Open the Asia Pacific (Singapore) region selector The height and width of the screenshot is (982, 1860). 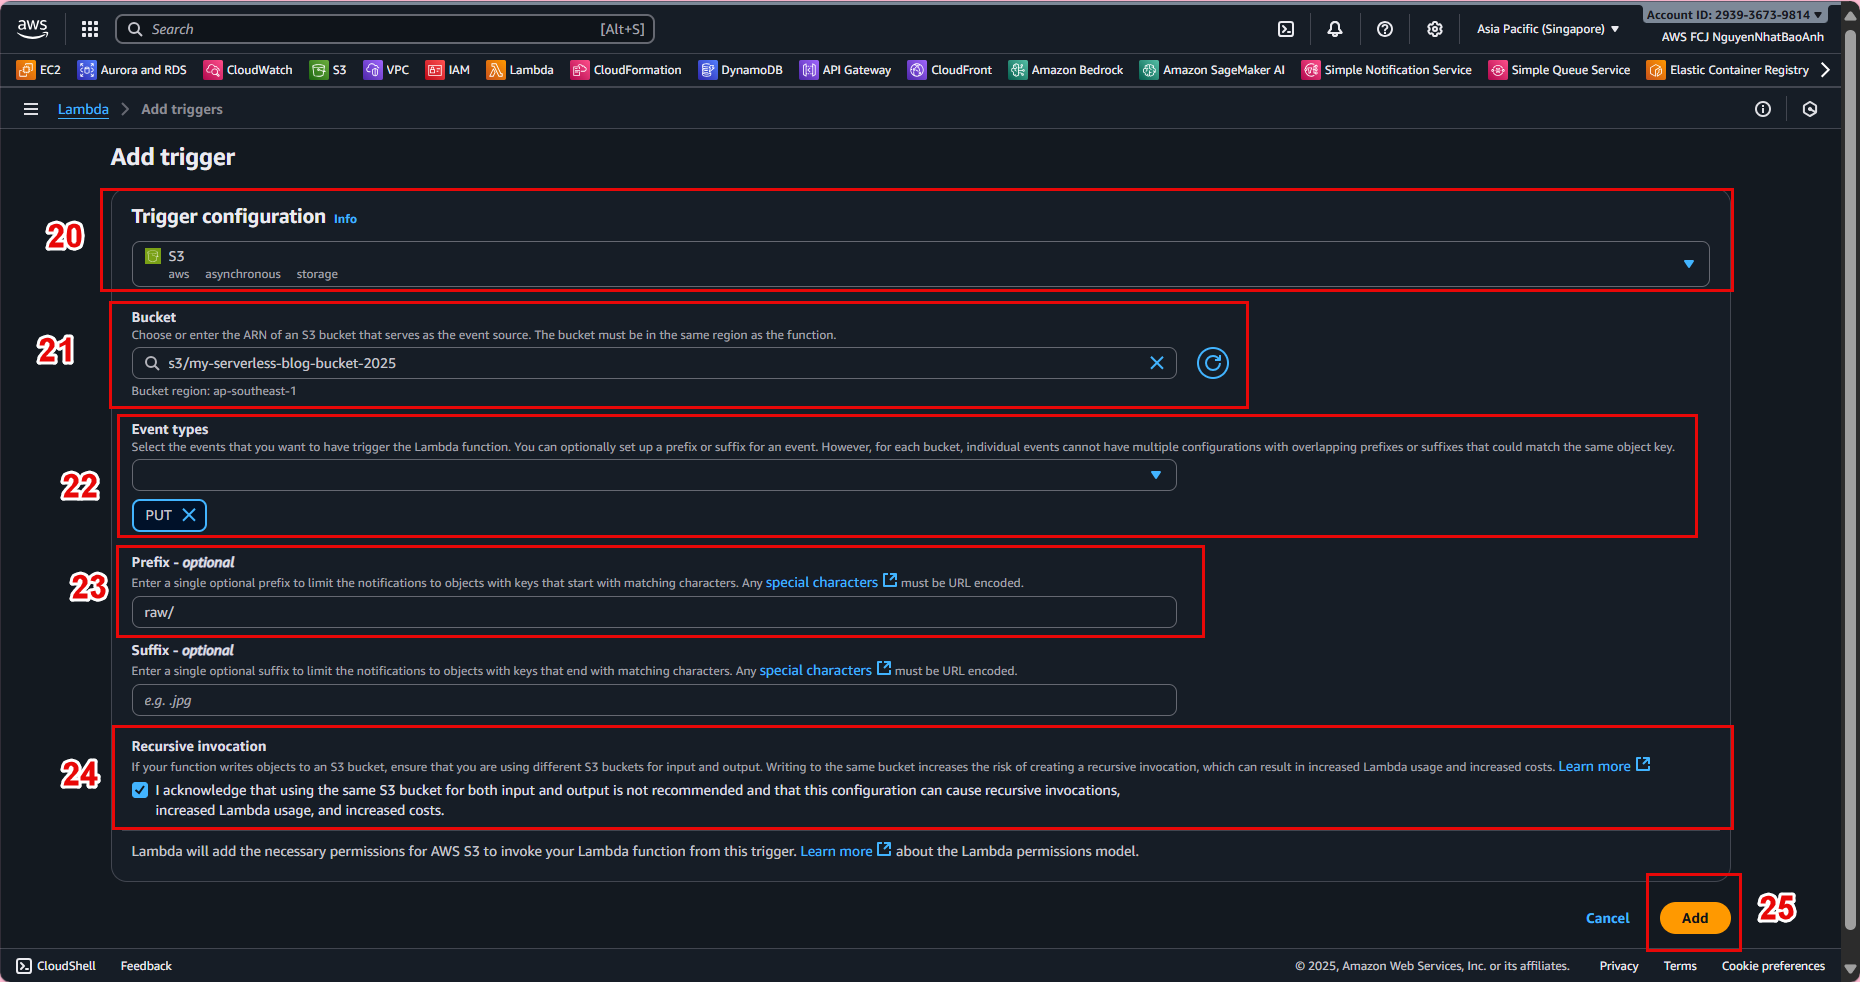click(1548, 29)
